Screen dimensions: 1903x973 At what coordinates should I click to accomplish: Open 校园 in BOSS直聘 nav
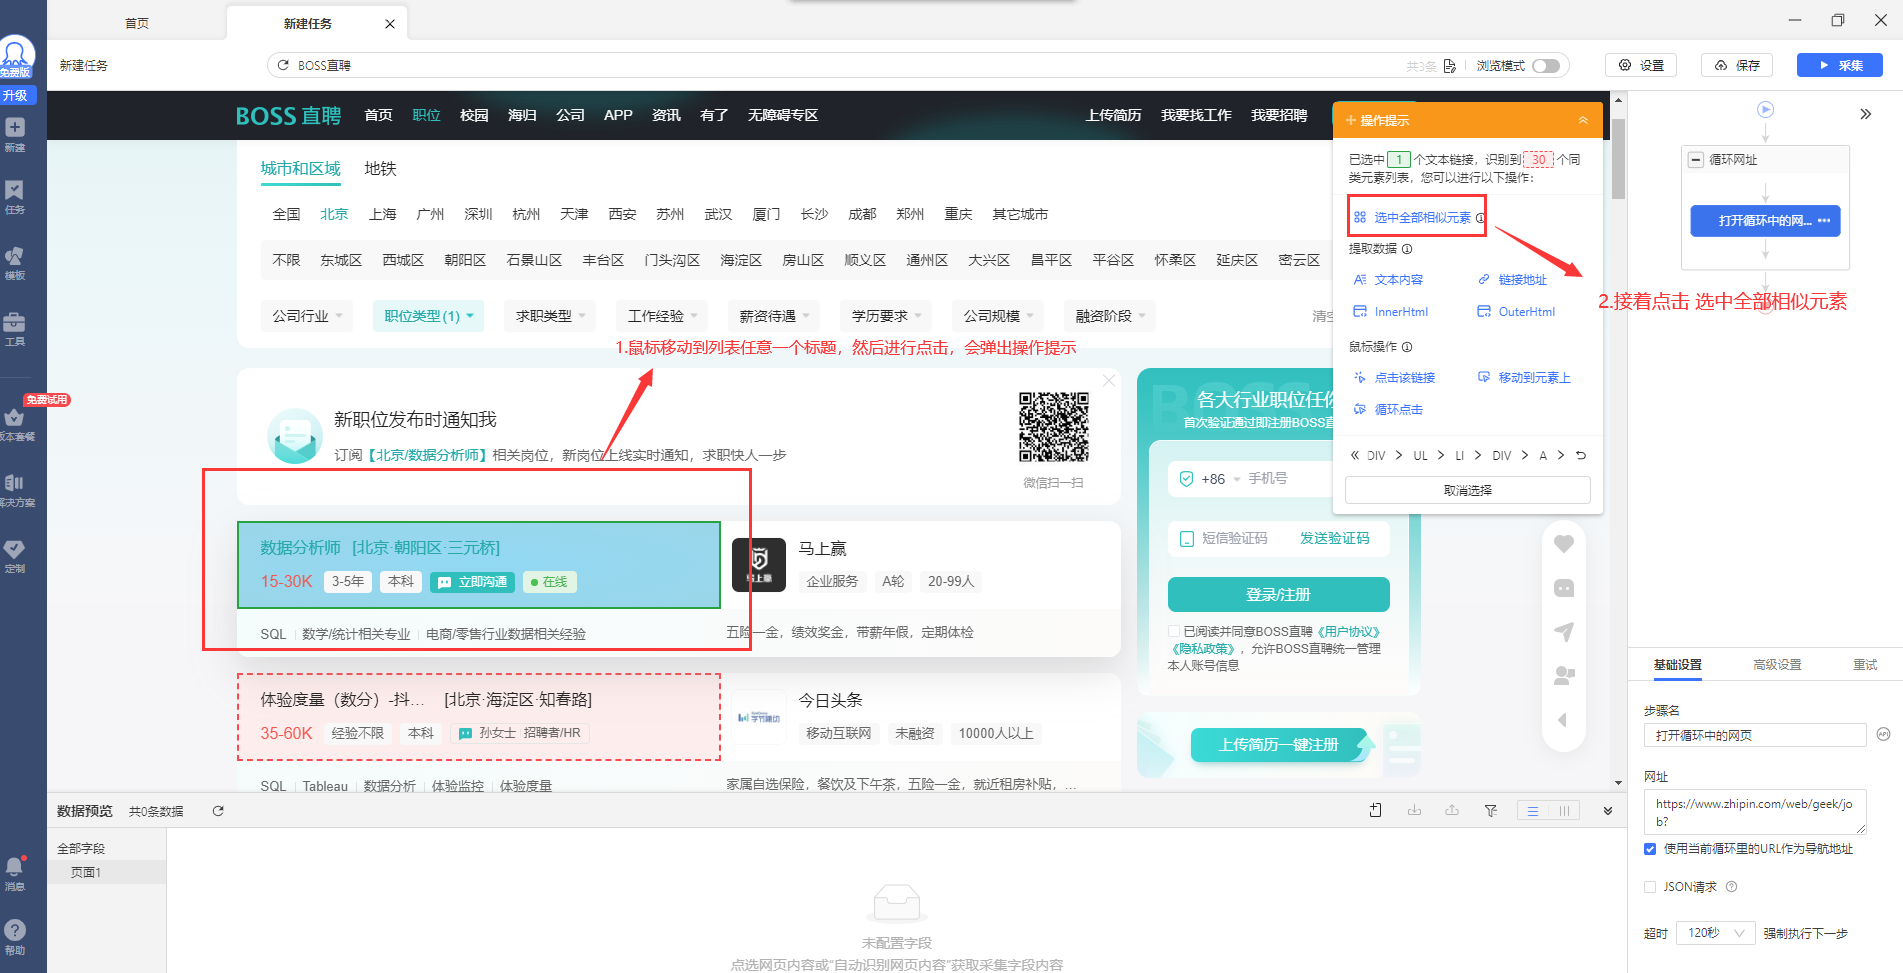(474, 116)
